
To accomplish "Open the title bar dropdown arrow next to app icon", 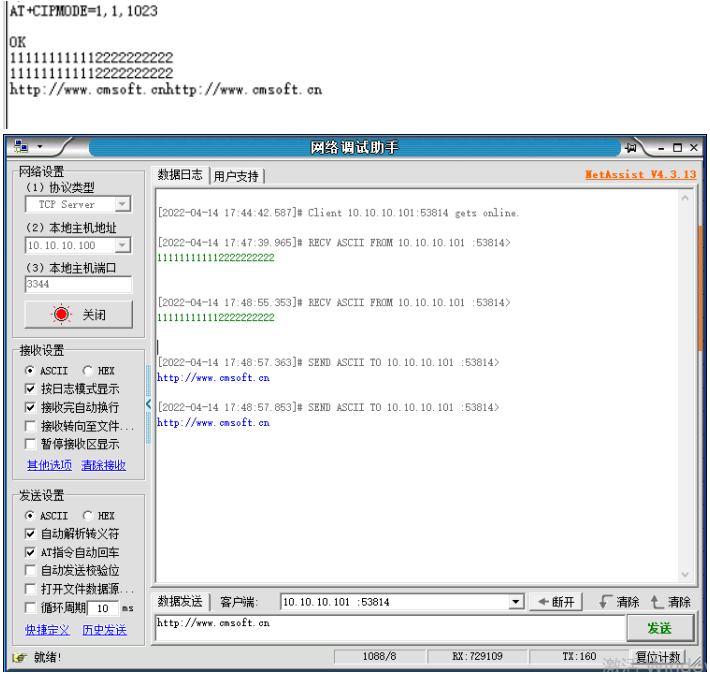I will [40, 147].
